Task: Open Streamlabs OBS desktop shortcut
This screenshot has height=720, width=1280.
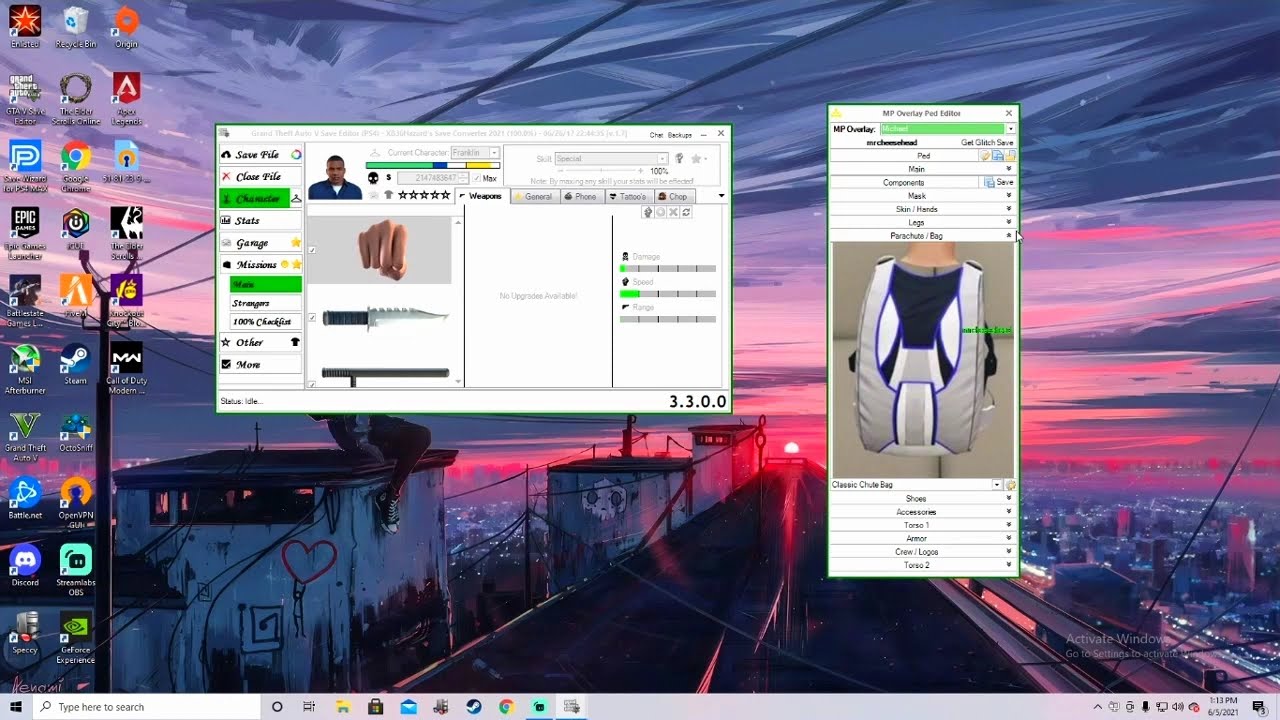Action: click(x=75, y=571)
